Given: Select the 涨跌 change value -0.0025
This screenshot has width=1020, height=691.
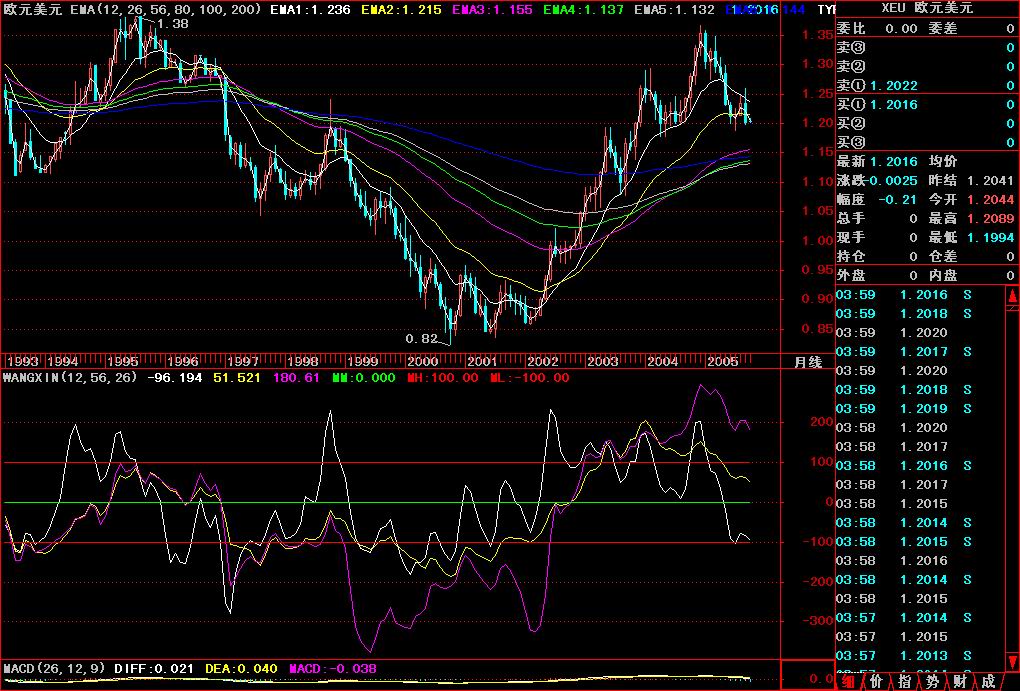Looking at the screenshot, I should (893, 180).
